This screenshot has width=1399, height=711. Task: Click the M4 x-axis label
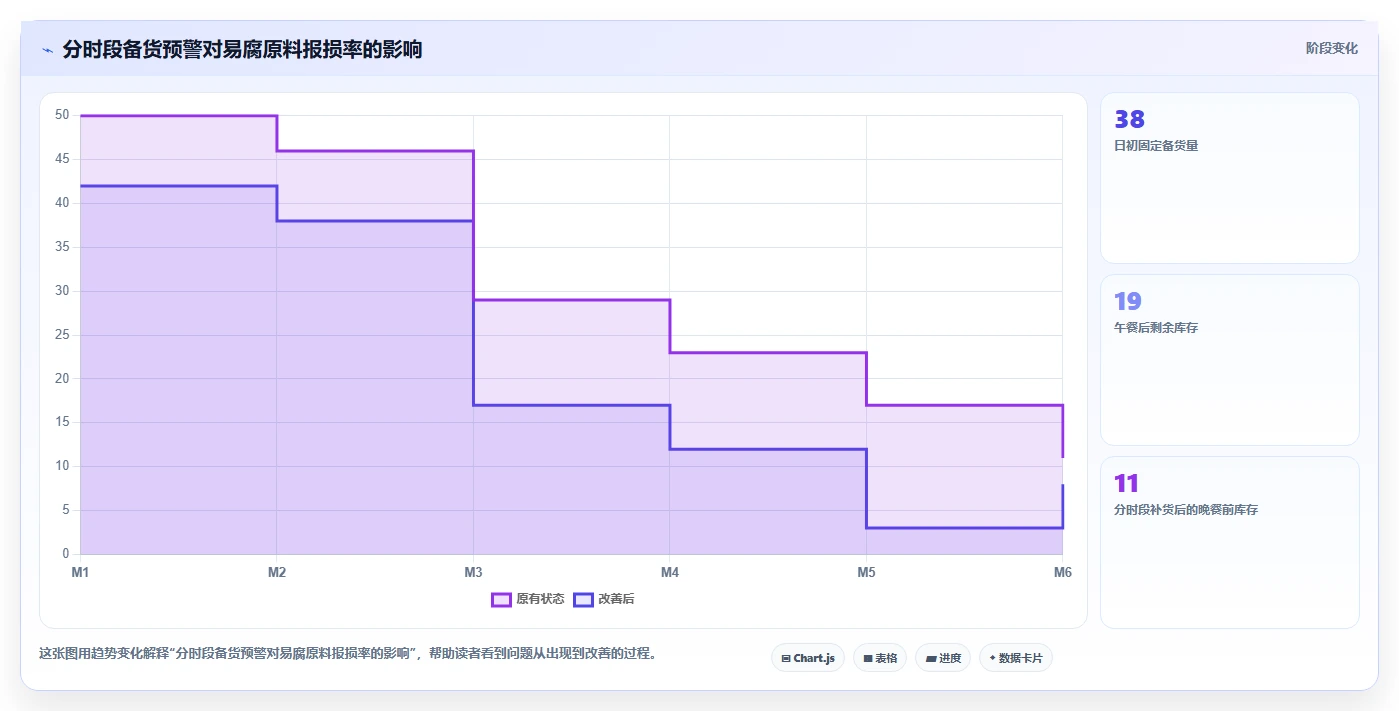click(670, 573)
